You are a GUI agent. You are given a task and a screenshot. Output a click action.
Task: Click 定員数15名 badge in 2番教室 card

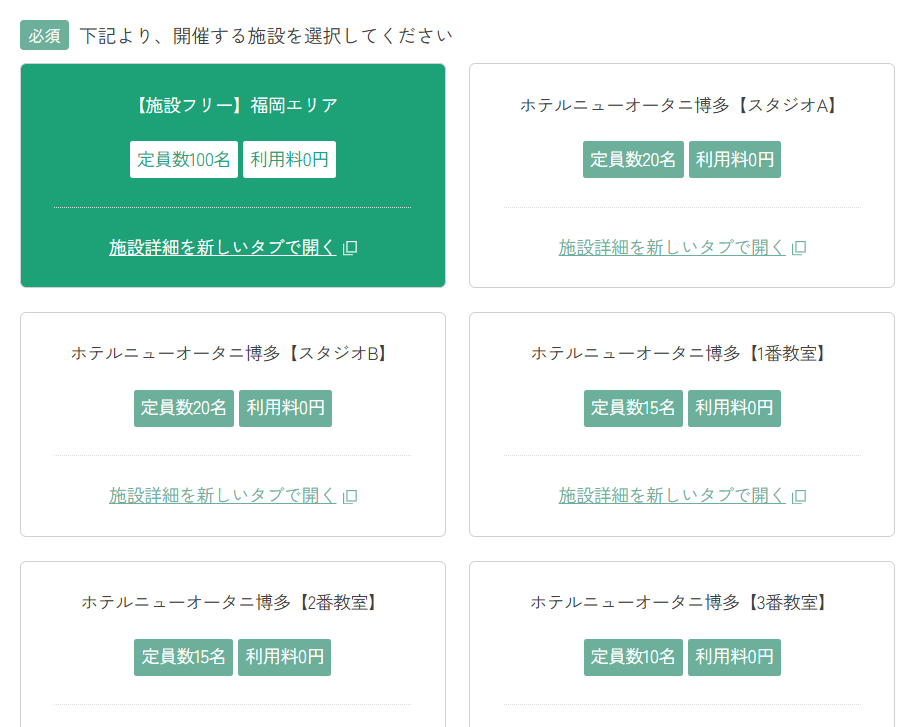pyautogui.click(x=183, y=657)
